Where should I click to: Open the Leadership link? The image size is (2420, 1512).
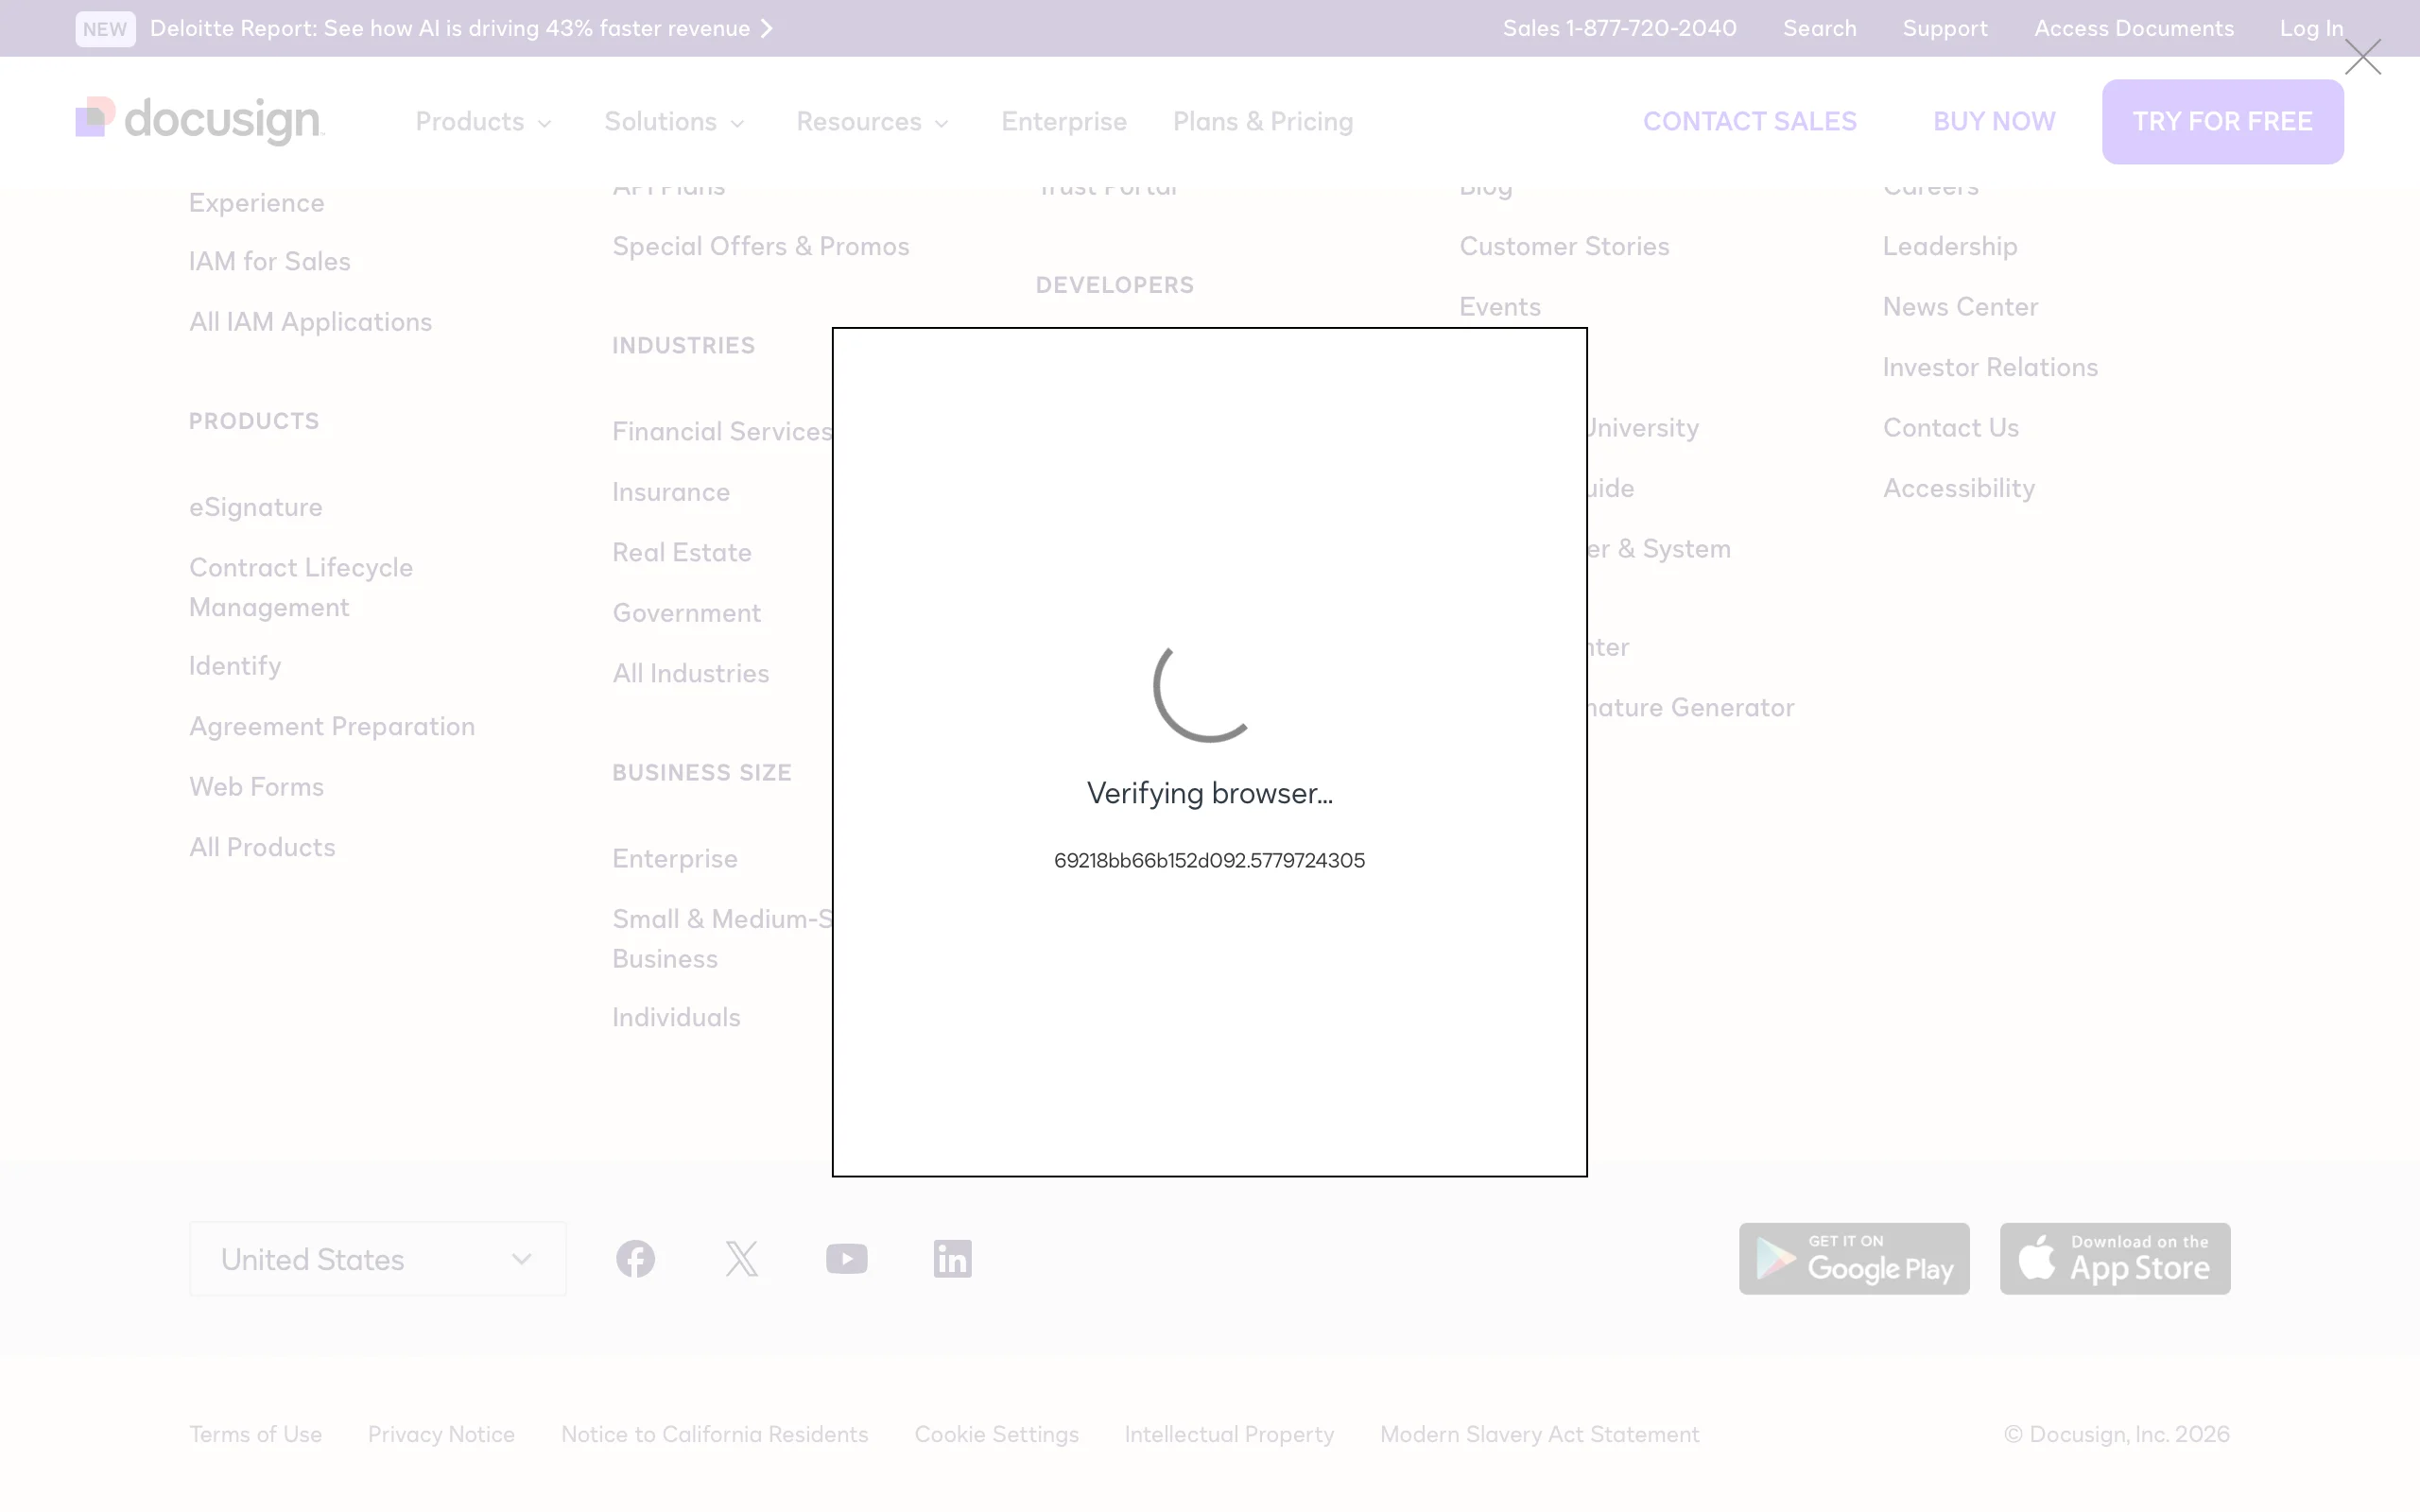click(1950, 246)
